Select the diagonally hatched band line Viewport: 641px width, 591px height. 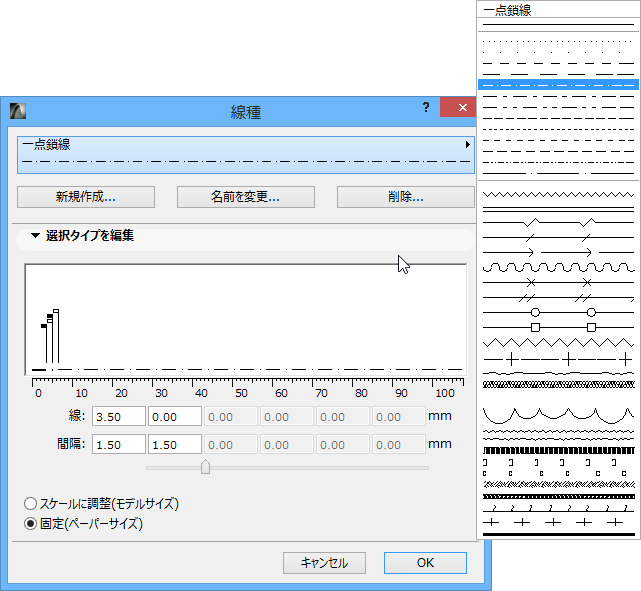558,384
